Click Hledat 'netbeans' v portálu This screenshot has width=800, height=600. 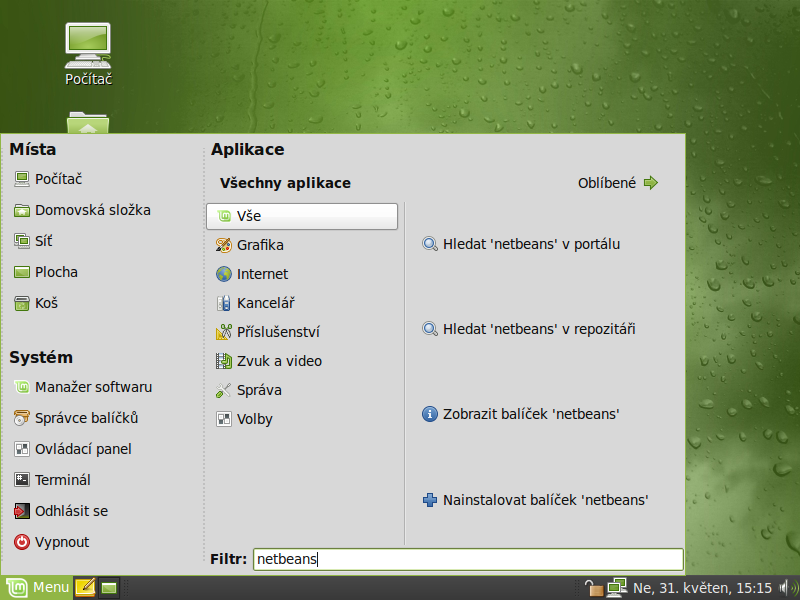[521, 244]
